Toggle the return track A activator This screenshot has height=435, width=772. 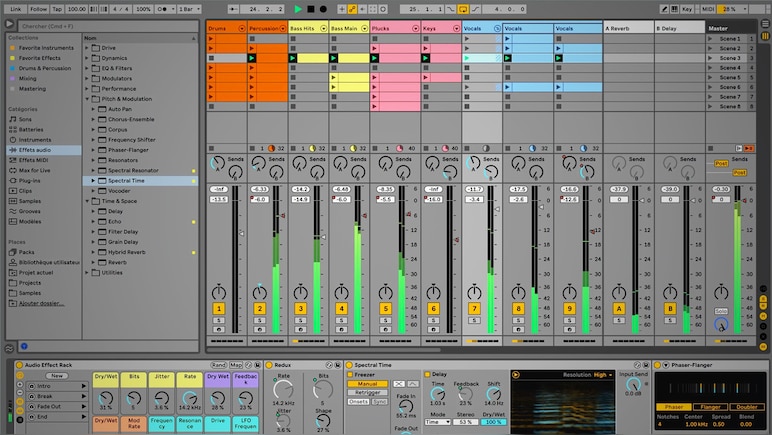(619, 309)
